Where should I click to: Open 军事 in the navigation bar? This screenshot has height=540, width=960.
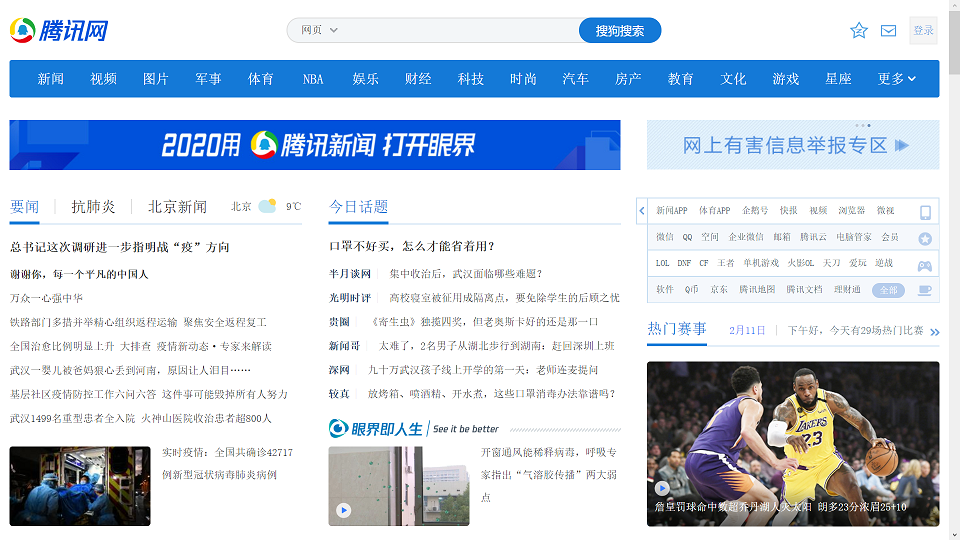click(x=208, y=79)
